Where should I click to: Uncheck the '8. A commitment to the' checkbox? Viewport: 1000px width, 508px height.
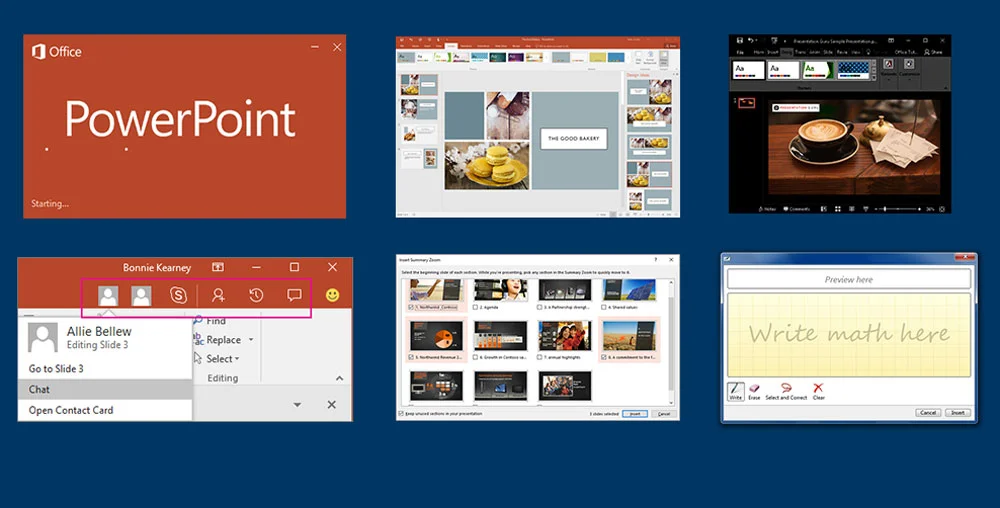pyautogui.click(x=603, y=357)
